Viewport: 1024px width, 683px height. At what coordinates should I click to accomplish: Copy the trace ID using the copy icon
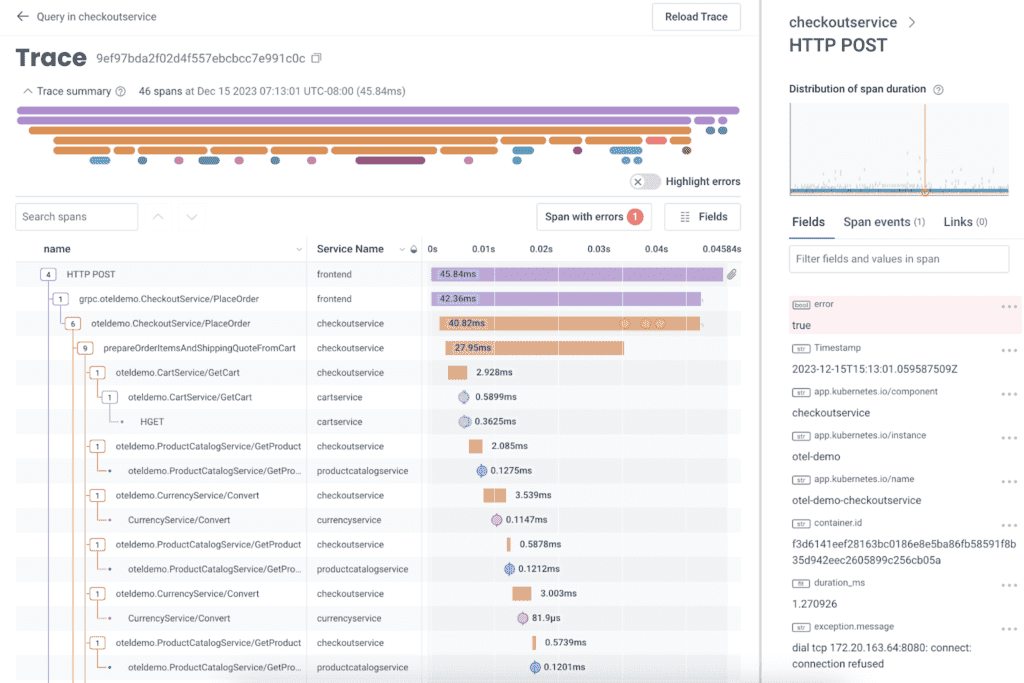(316, 58)
